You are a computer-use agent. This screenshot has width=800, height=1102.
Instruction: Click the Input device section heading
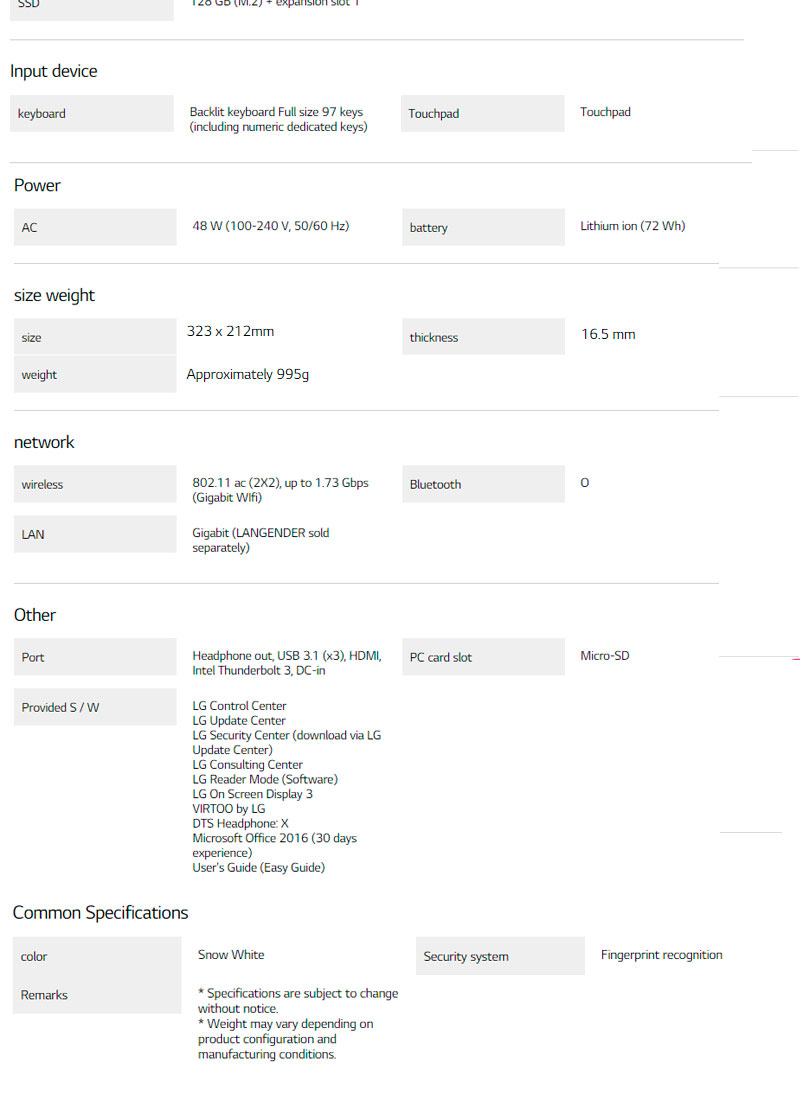point(54,71)
